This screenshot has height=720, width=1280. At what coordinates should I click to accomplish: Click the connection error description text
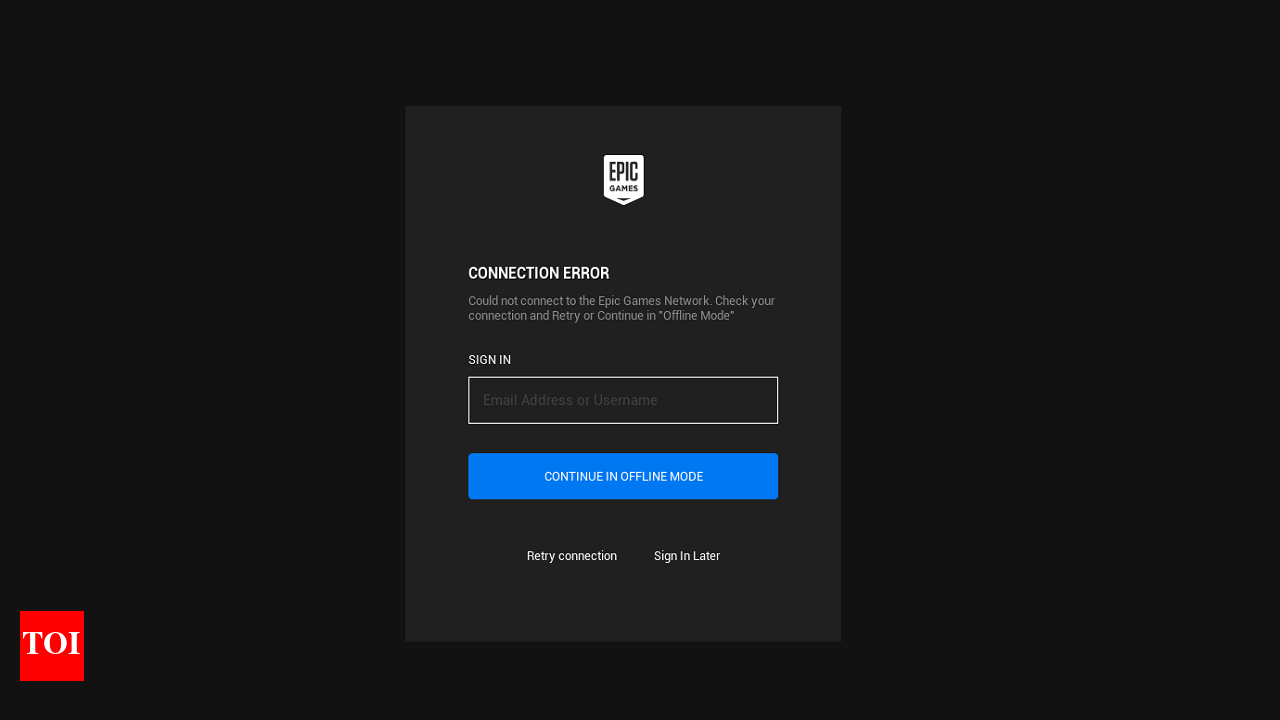(x=621, y=308)
